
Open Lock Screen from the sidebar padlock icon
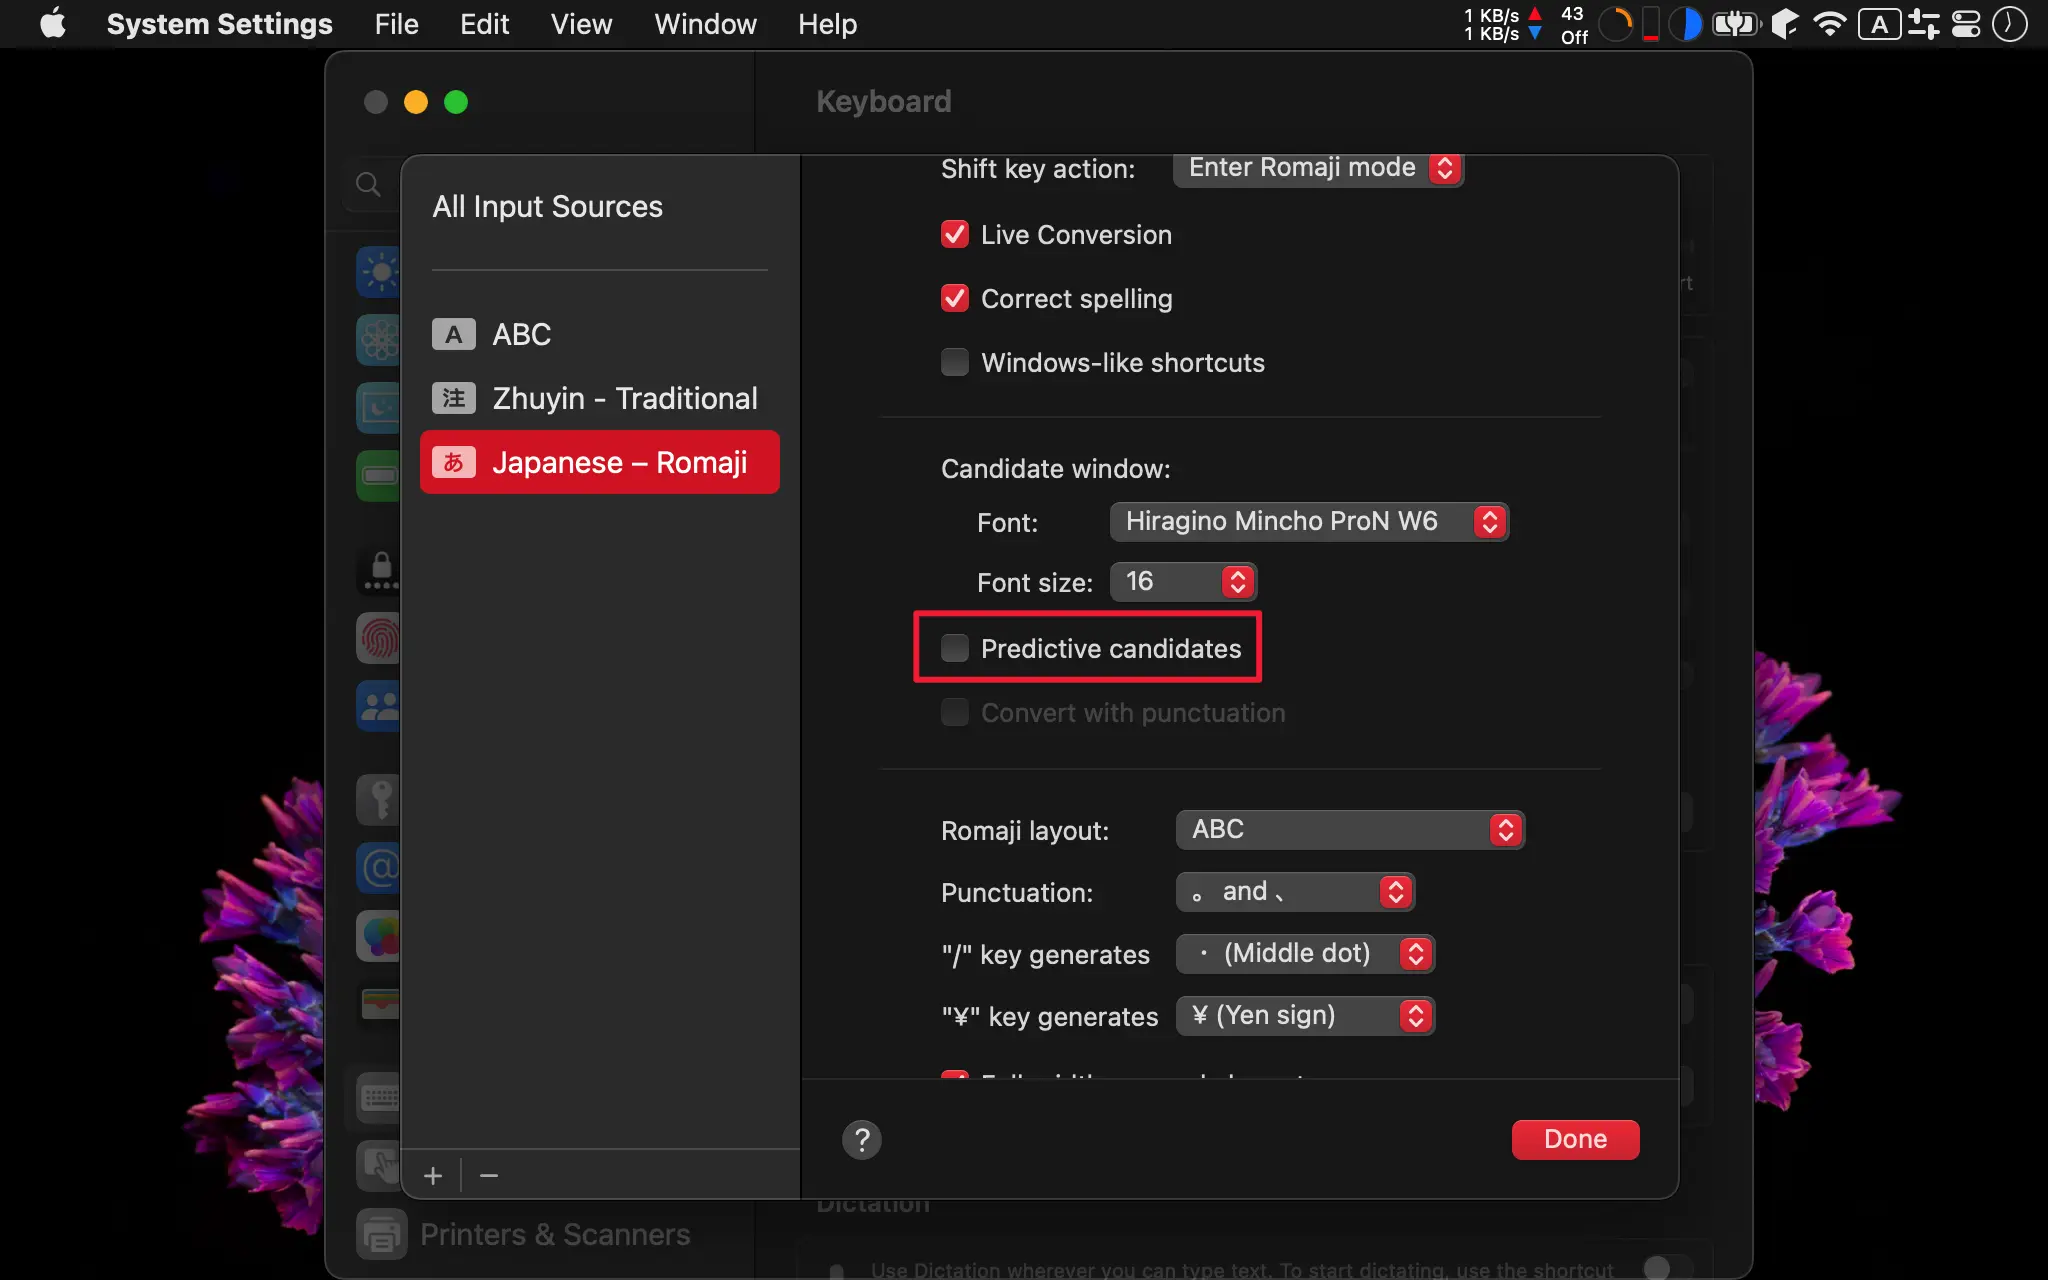pyautogui.click(x=379, y=571)
